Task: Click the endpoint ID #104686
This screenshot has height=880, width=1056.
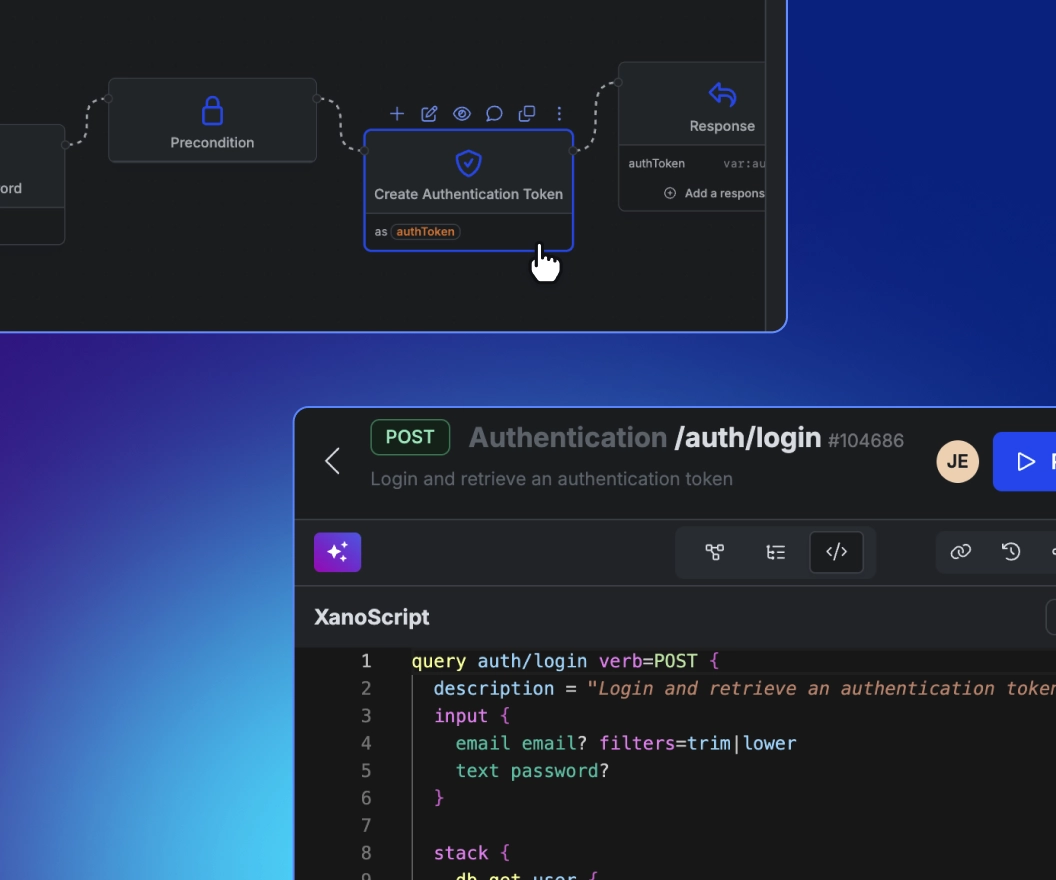Action: [x=866, y=440]
